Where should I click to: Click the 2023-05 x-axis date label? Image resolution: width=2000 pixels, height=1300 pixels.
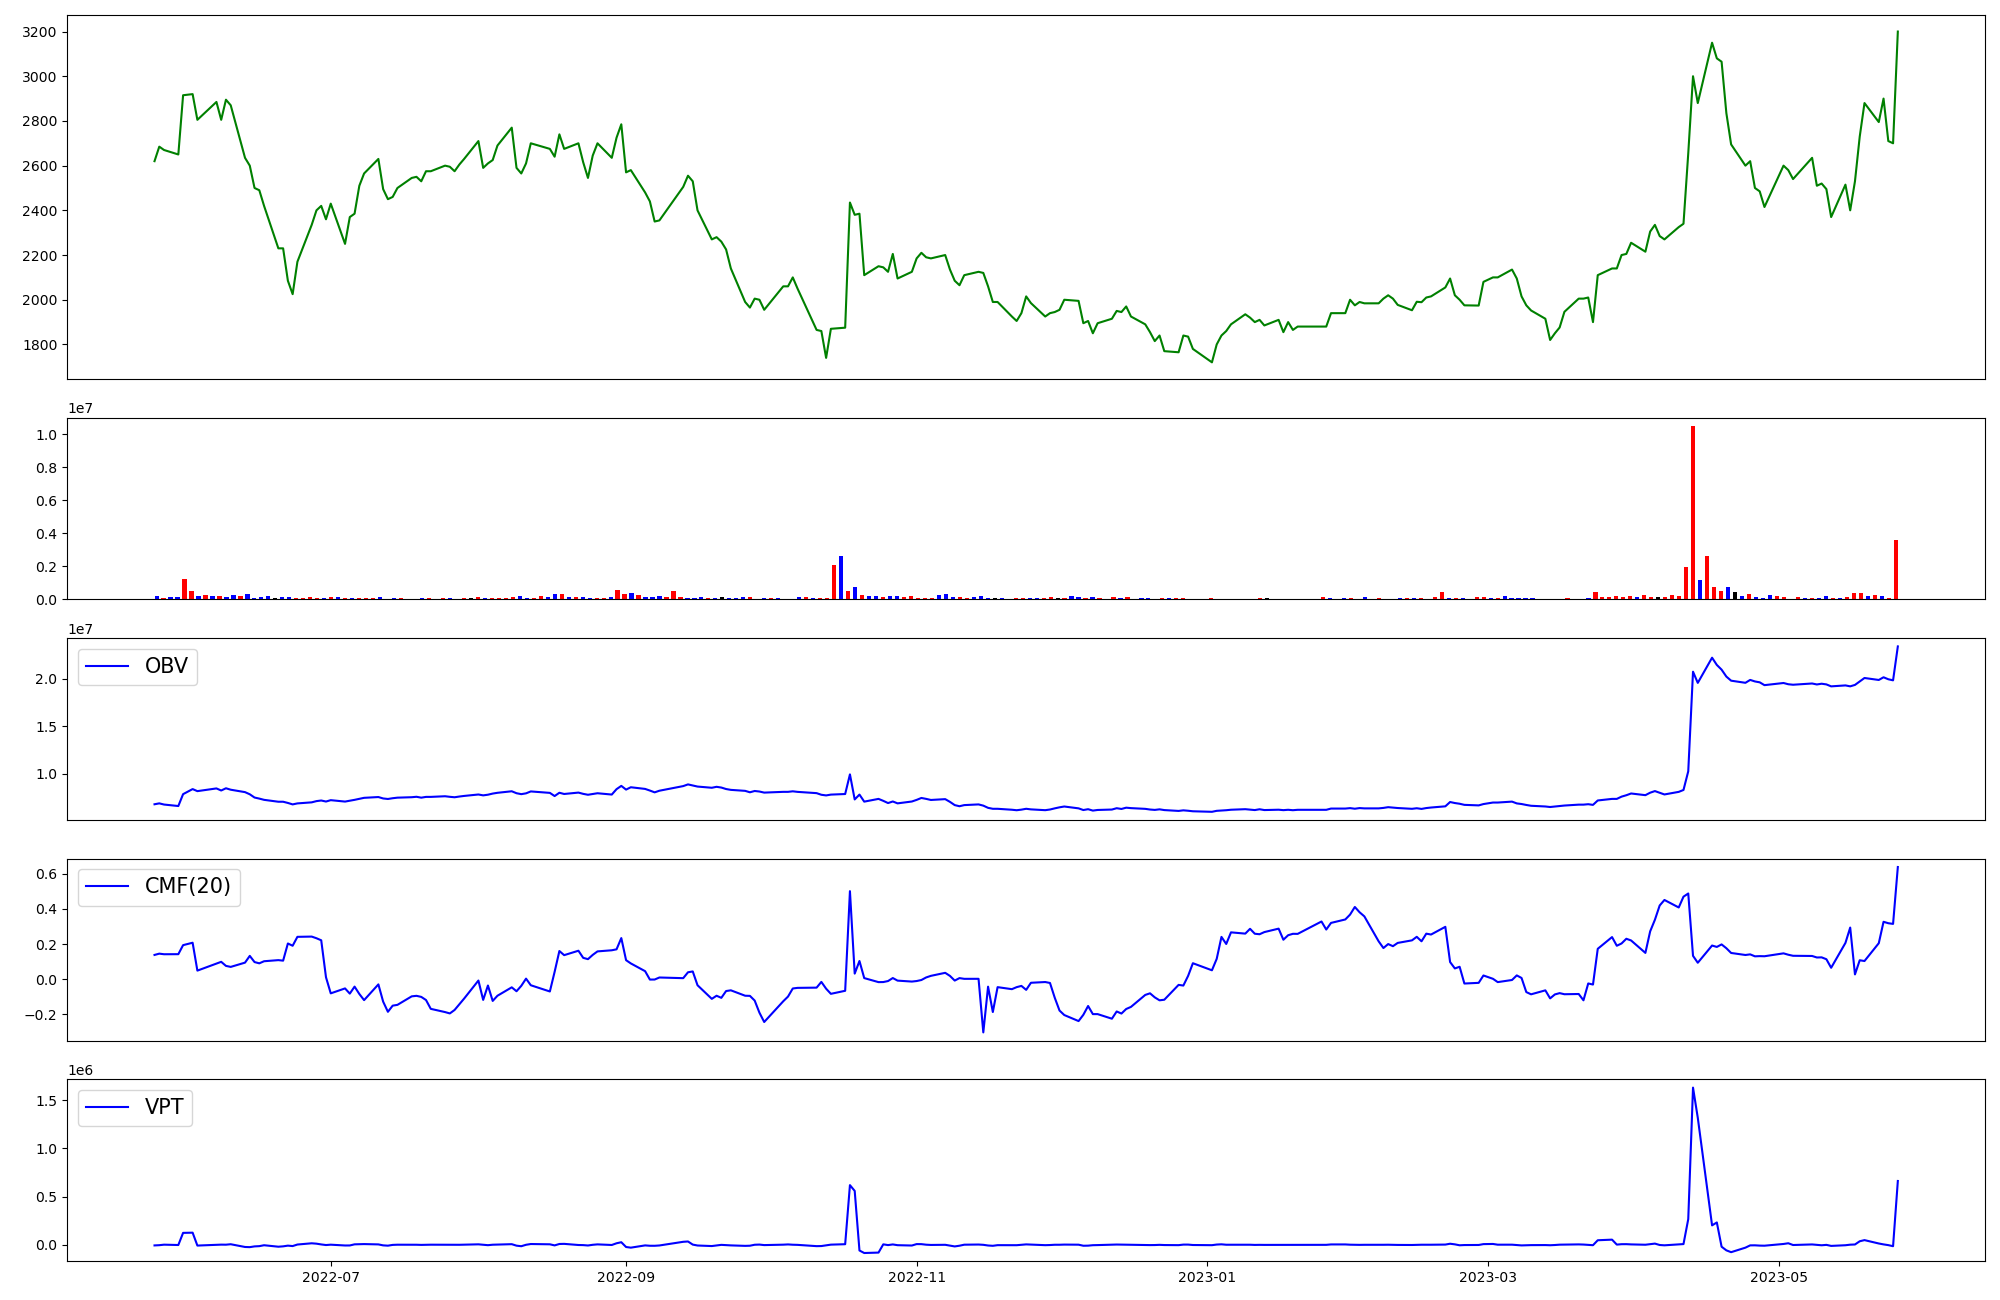pyautogui.click(x=1780, y=1277)
